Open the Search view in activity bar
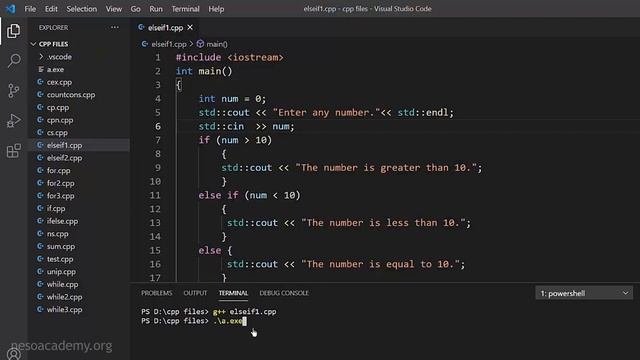 point(13,61)
